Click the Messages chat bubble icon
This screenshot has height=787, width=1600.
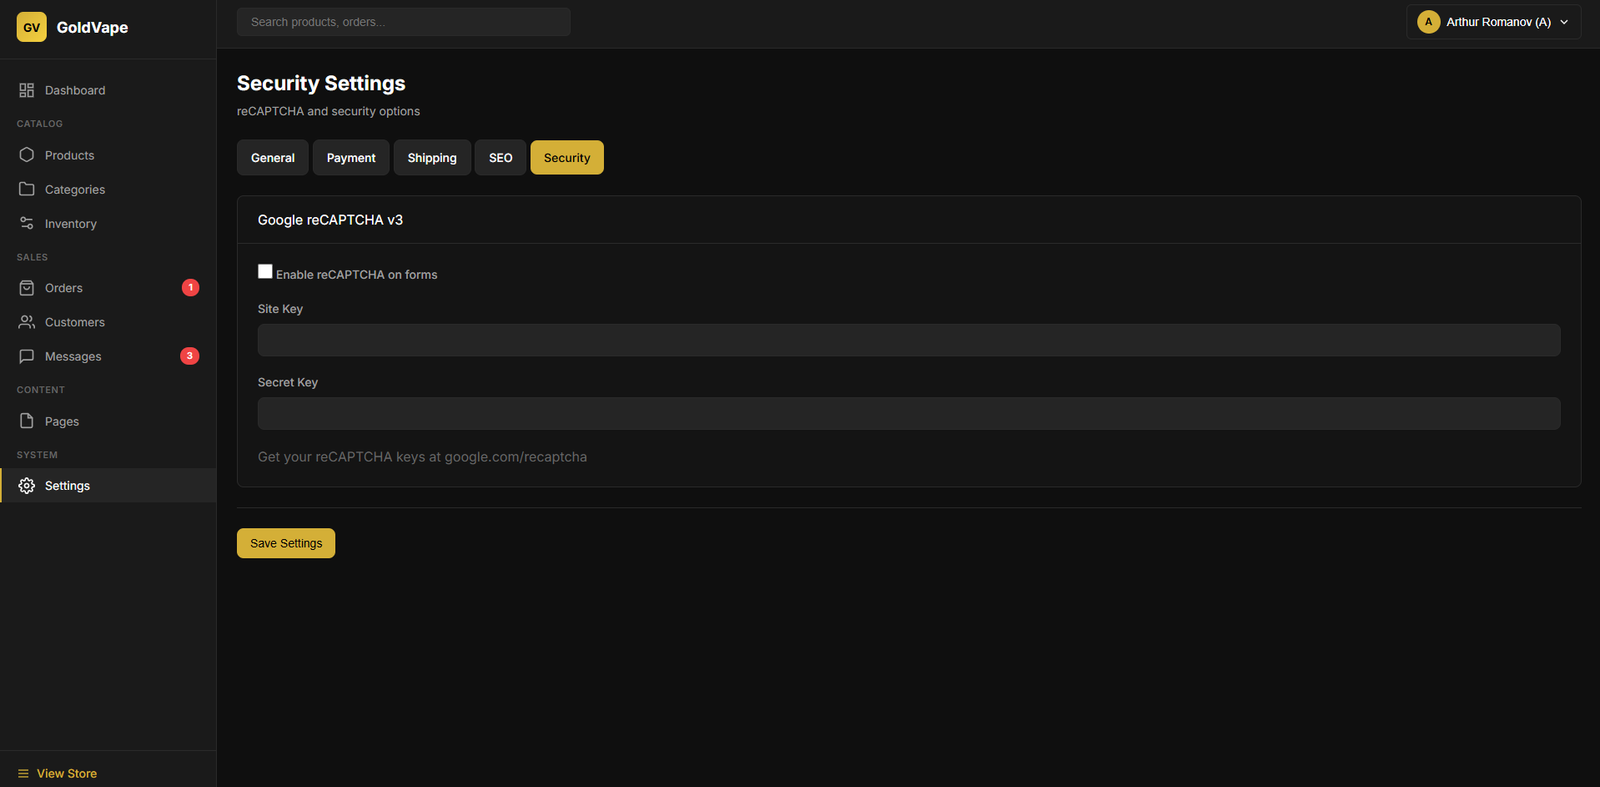point(27,356)
